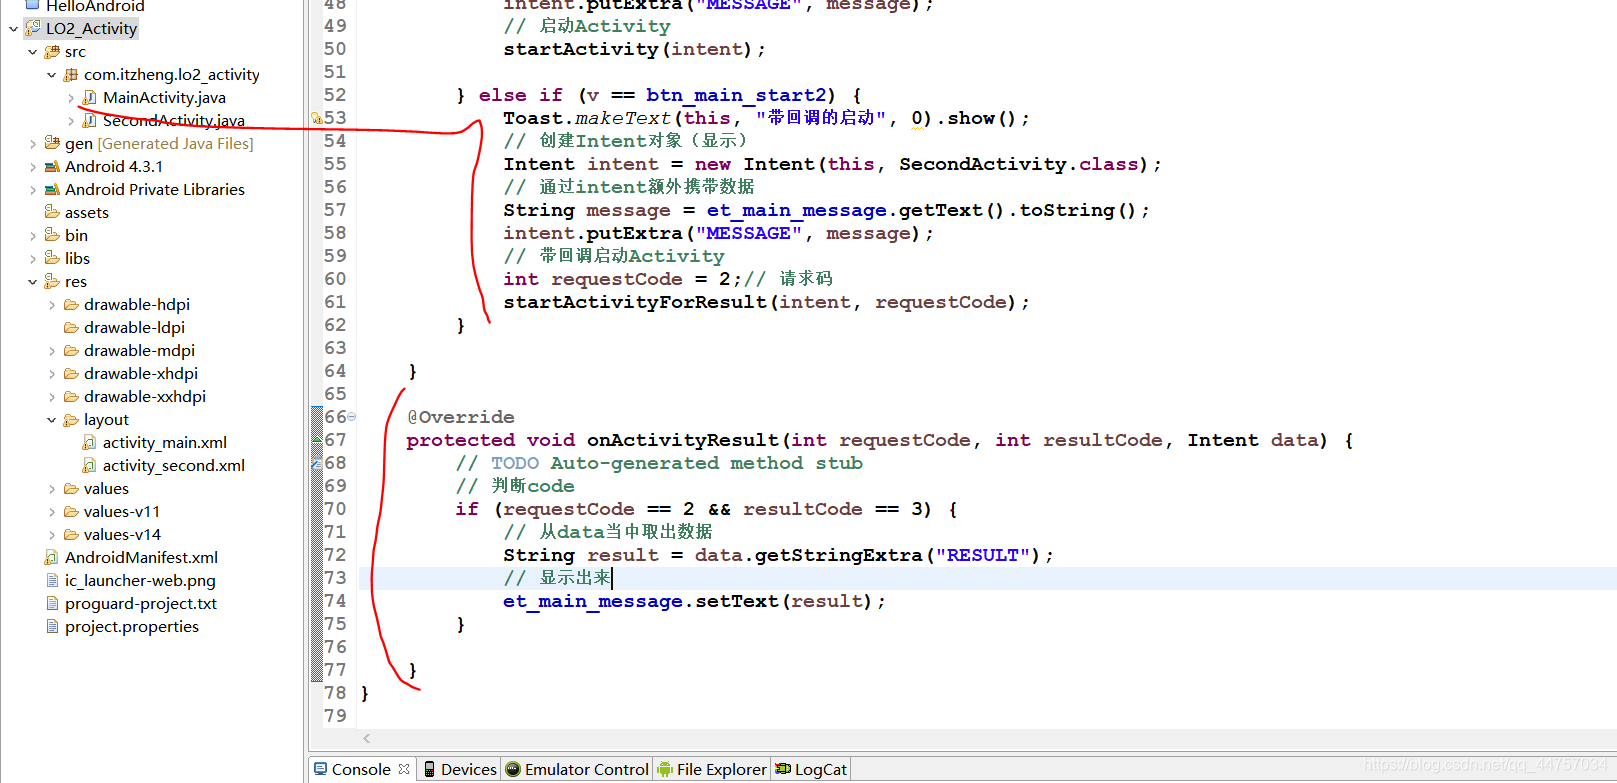The width and height of the screenshot is (1617, 783).
Task: Collapse the res folder
Action: (32, 281)
